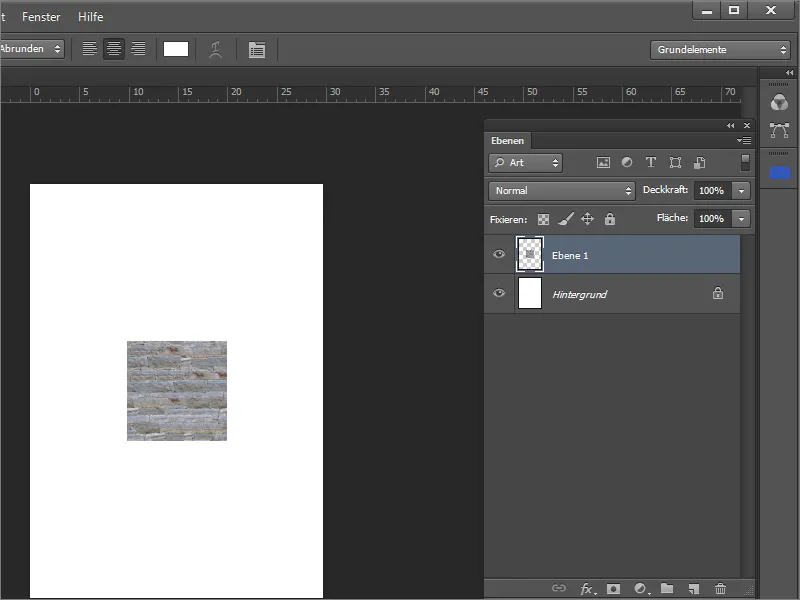The height and width of the screenshot is (600, 800).
Task: Select the Ebenen panel tab
Action: [508, 140]
